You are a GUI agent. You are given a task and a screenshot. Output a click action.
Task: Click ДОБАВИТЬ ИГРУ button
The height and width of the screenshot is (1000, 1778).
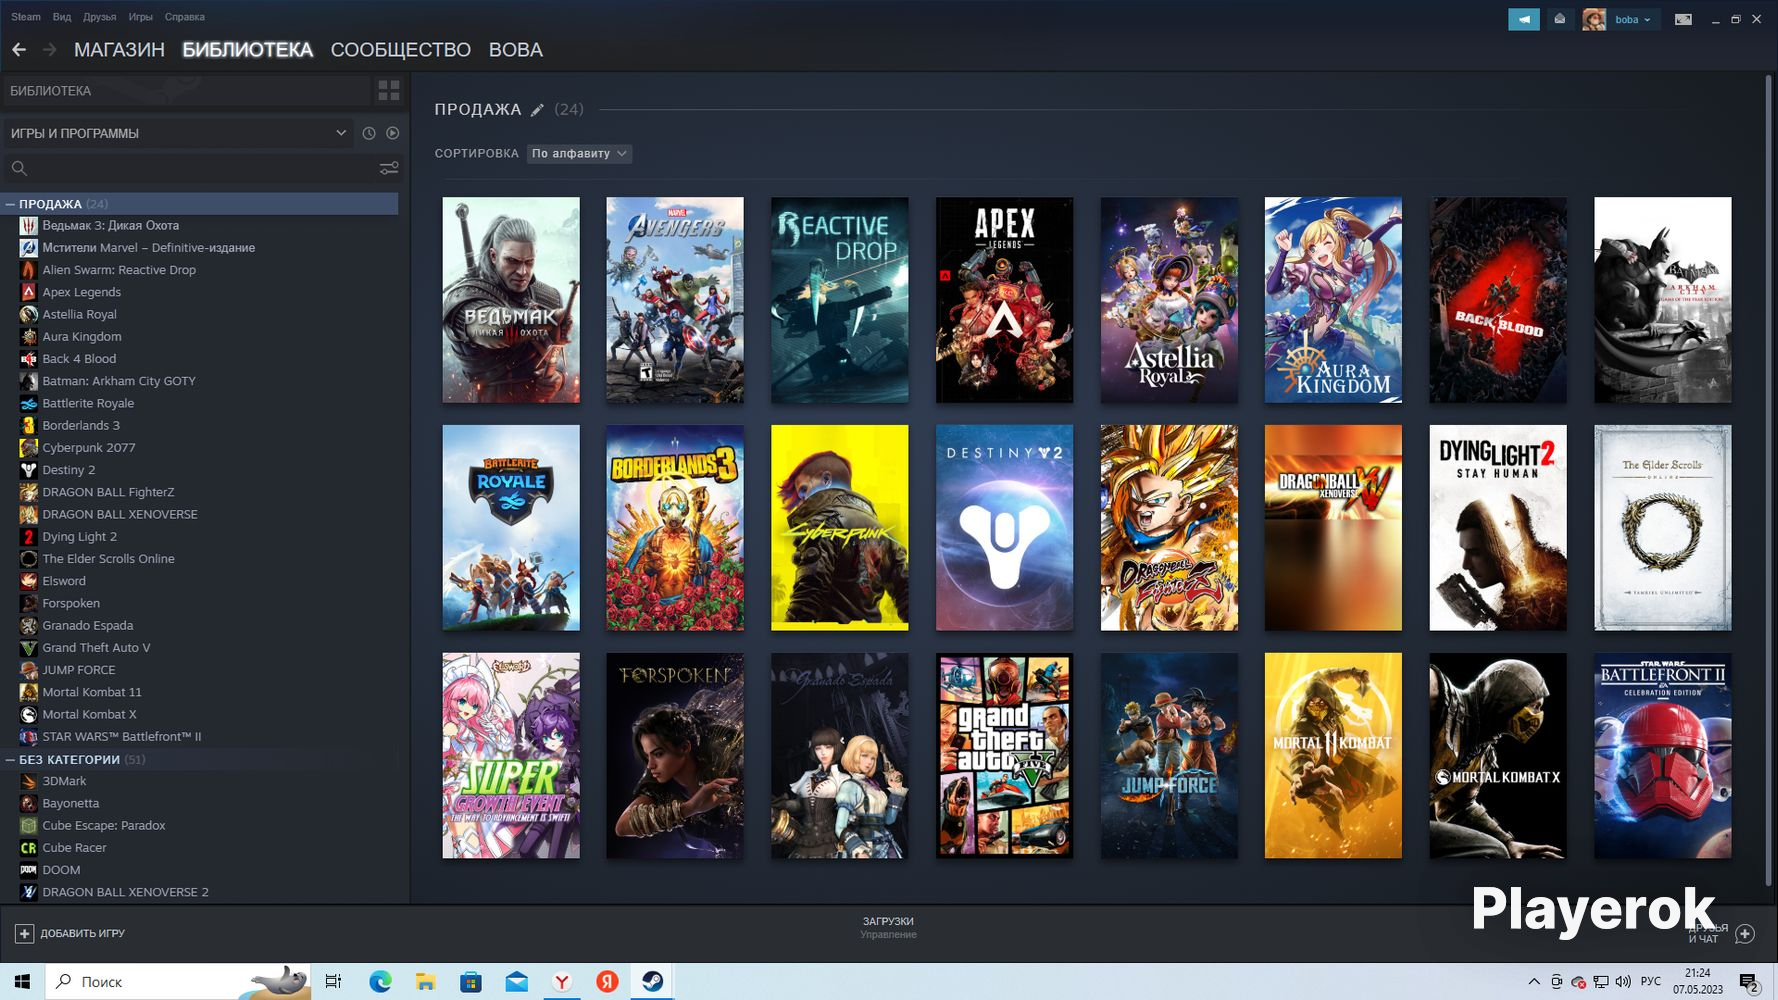coord(70,933)
